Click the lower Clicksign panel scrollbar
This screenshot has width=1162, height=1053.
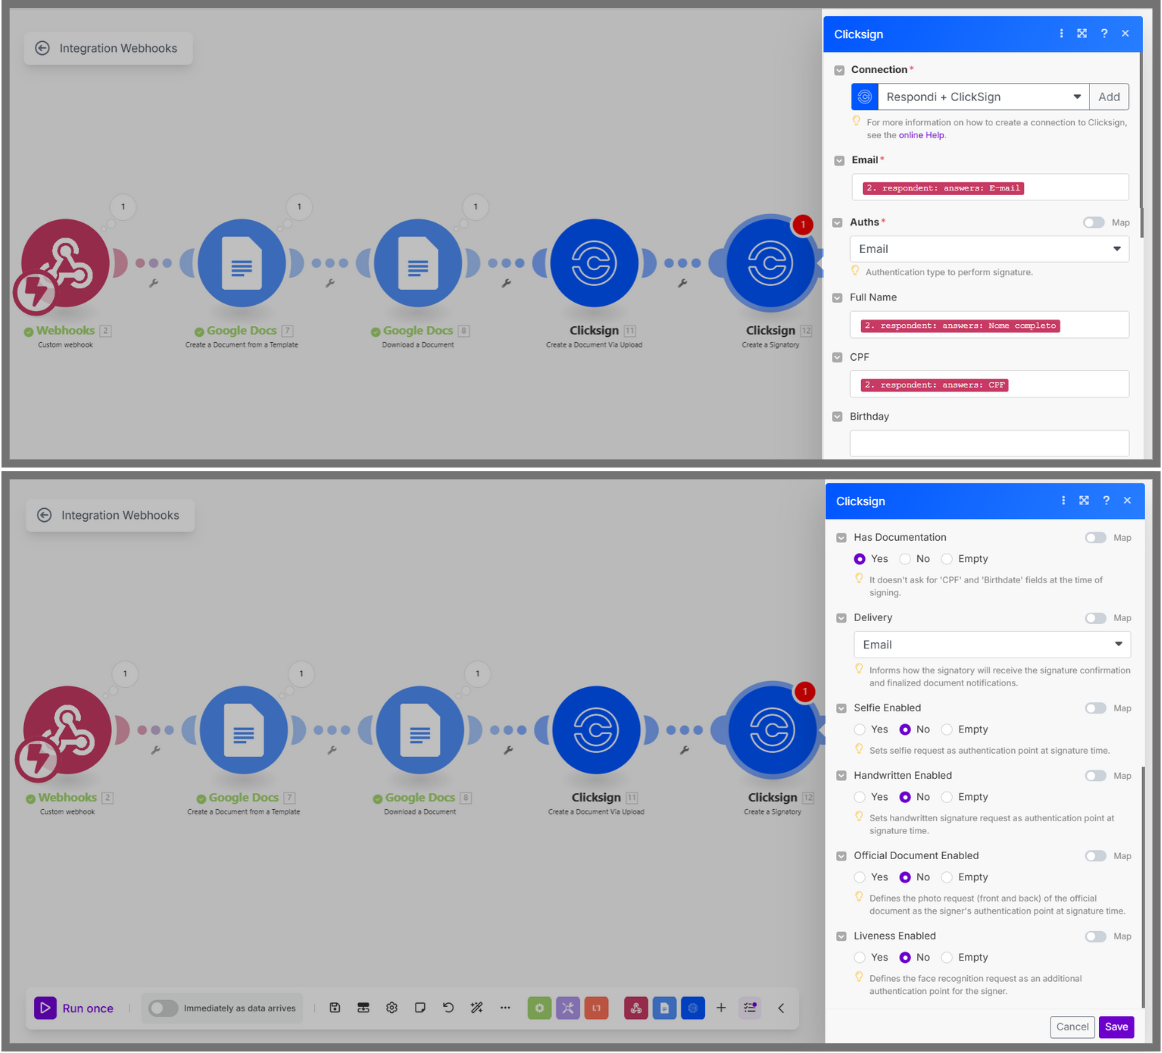pos(1143,886)
